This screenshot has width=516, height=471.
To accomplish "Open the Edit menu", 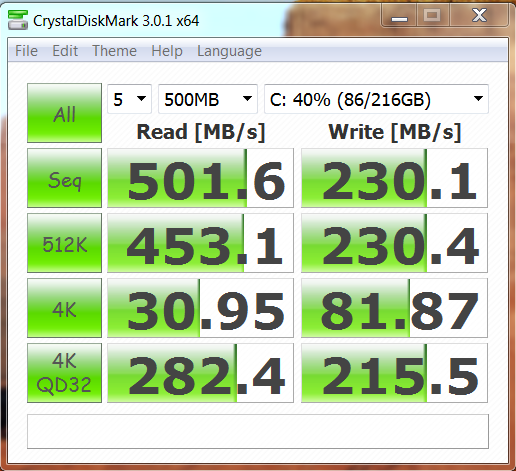I will click(x=65, y=51).
